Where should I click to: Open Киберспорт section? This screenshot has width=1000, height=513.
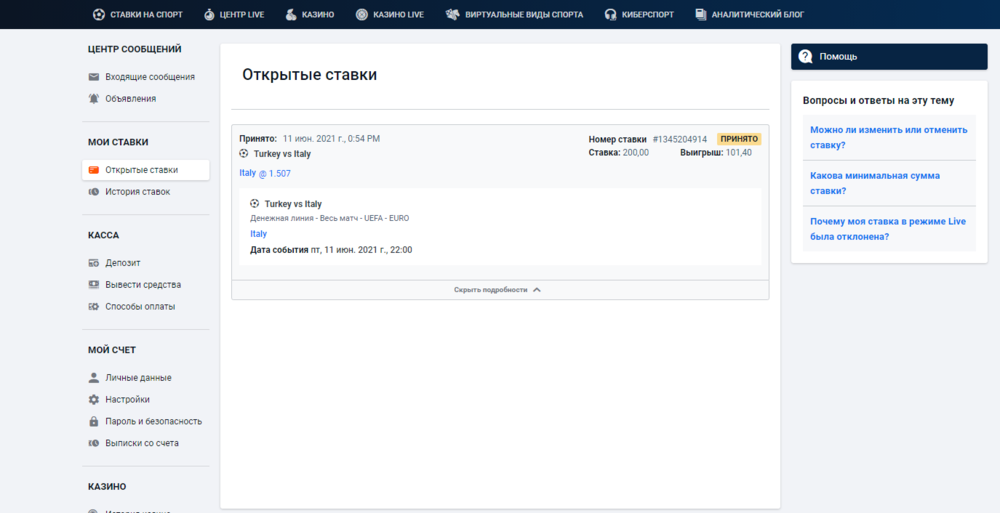[639, 14]
